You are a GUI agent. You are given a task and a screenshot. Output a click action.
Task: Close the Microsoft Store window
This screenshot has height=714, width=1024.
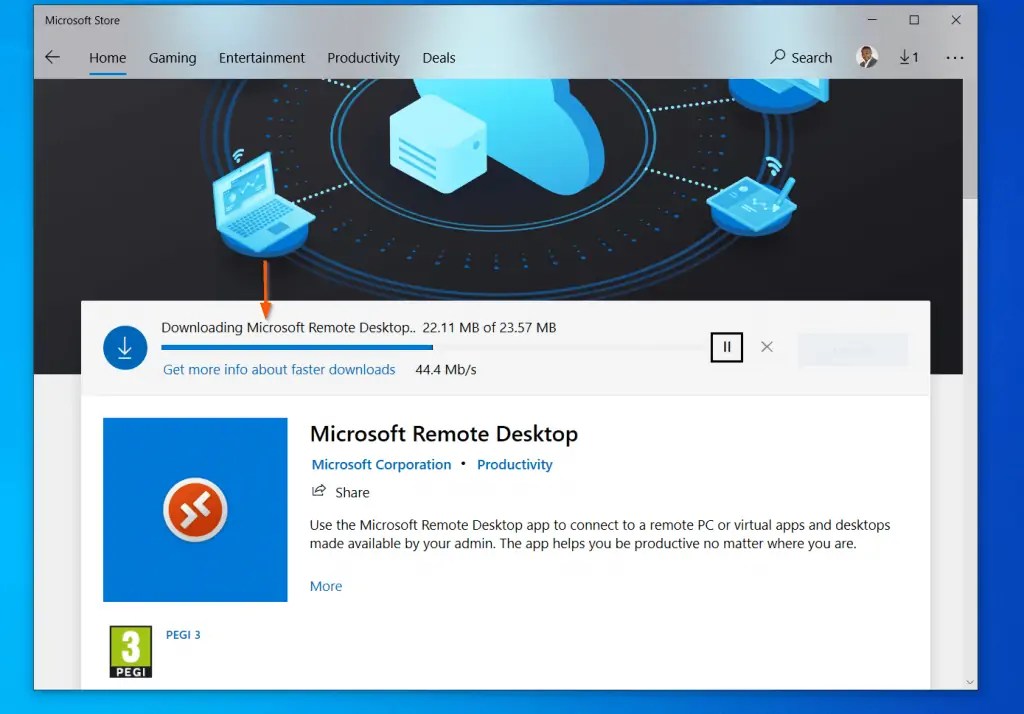956,20
